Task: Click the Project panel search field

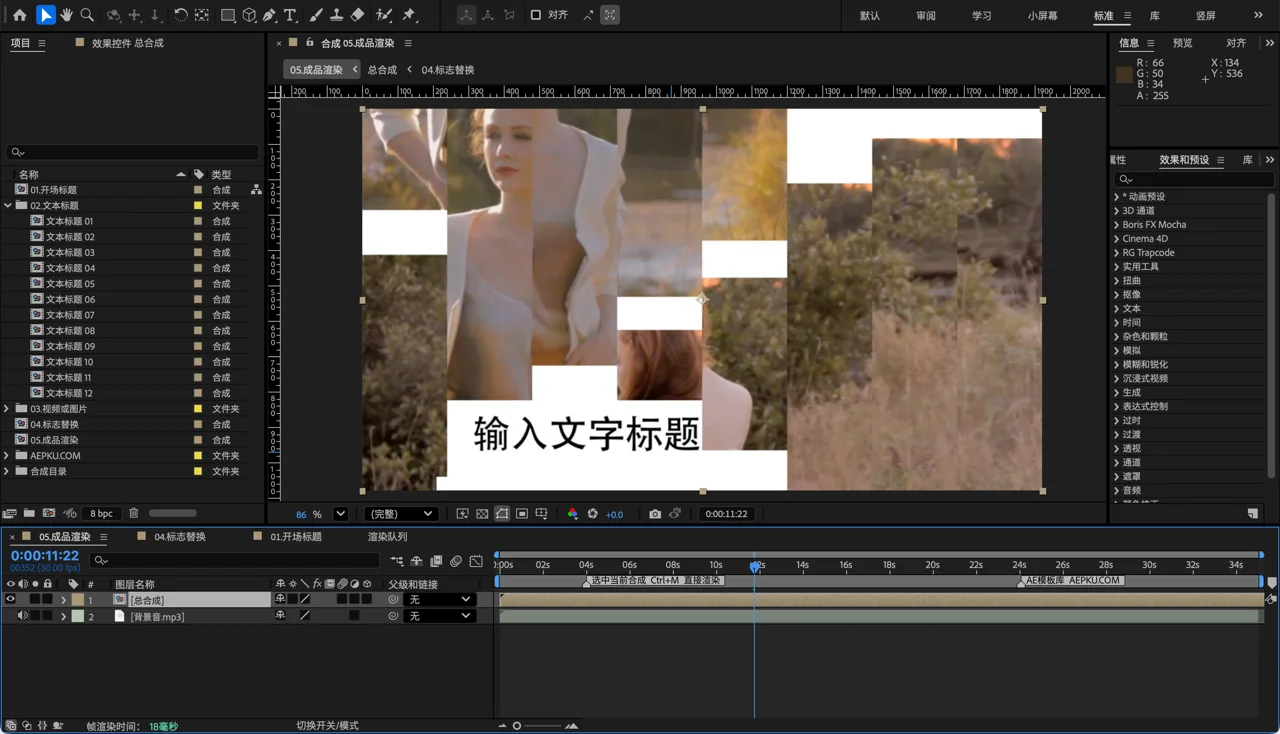Action: (133, 152)
